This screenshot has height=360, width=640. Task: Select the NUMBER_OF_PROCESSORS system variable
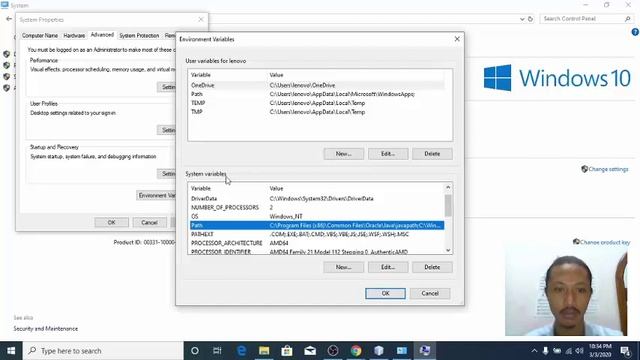pos(317,207)
